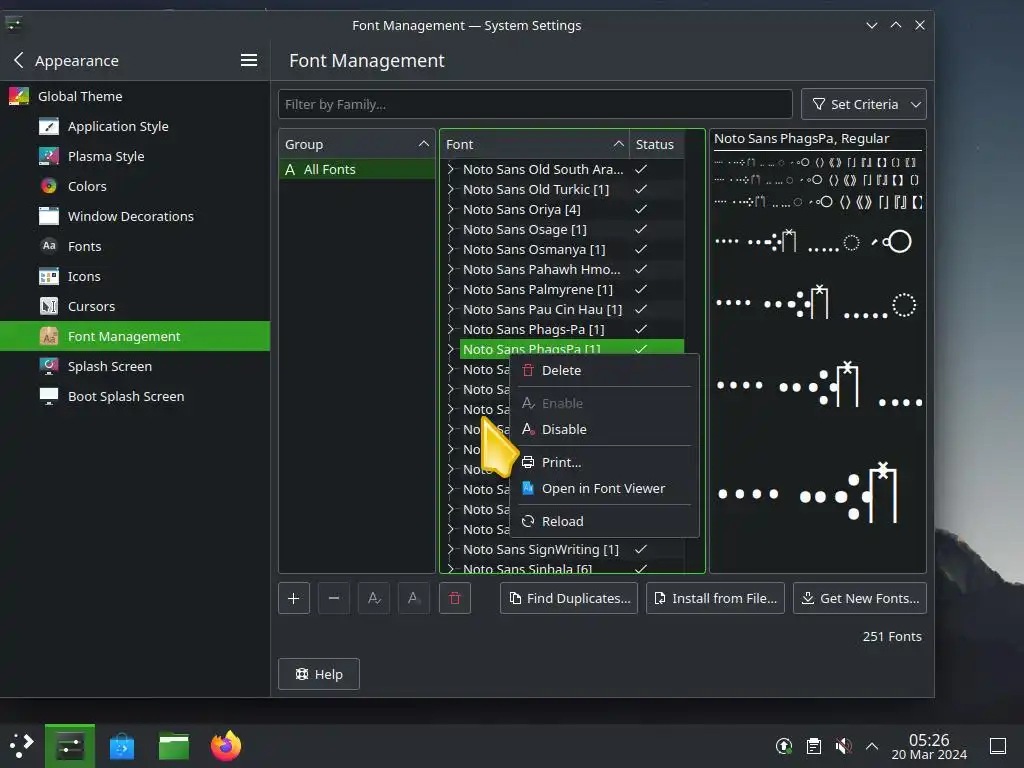1024x768 pixels.
Task: Click the plus button to add a font group
Action: click(294, 598)
